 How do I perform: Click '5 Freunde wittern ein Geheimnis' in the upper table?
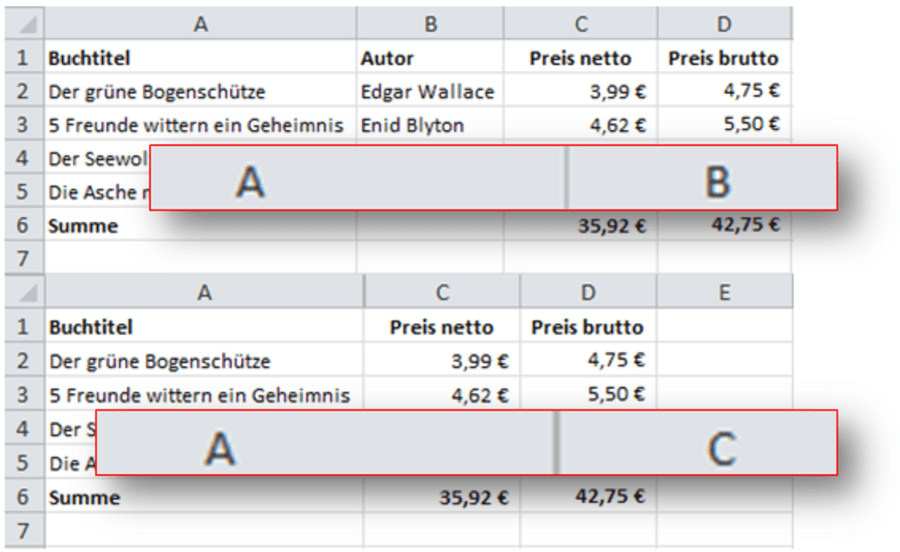(x=196, y=125)
